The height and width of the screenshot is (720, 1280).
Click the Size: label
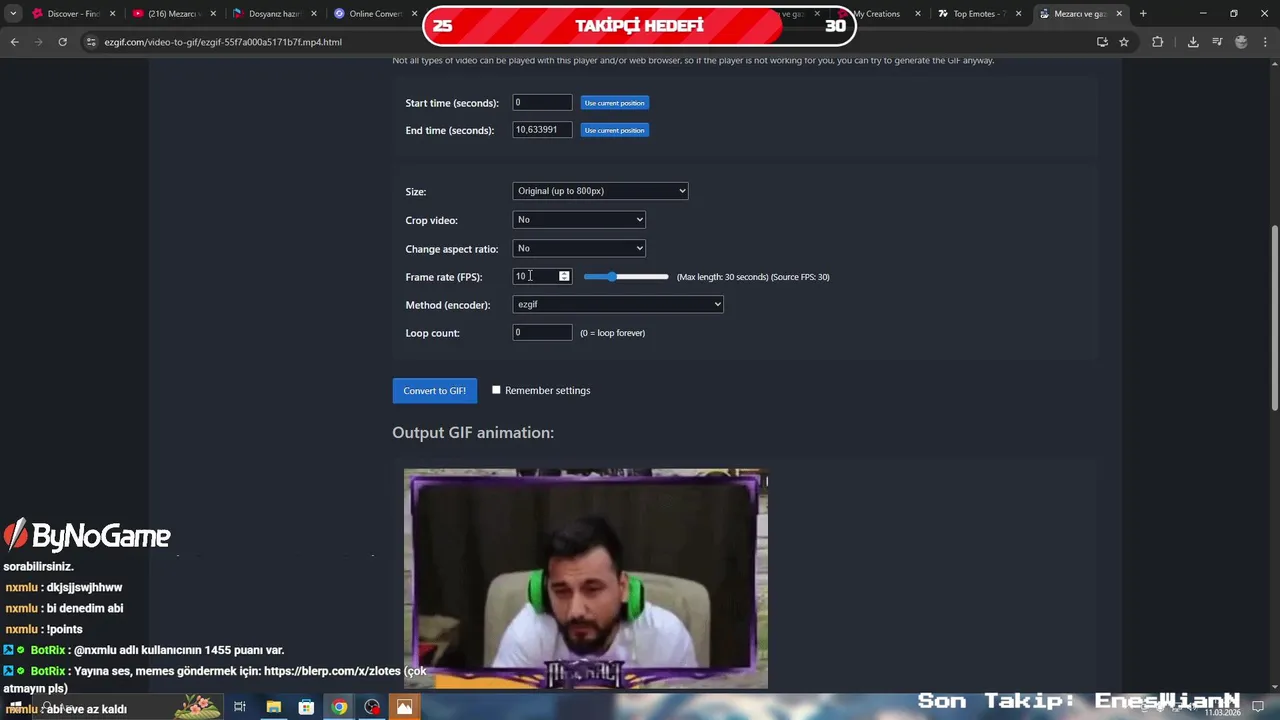click(x=416, y=191)
